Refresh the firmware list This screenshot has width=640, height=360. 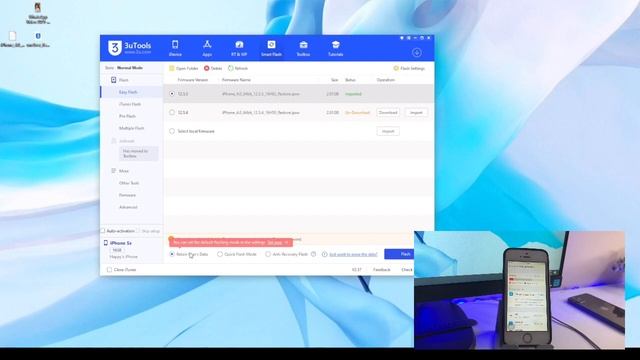click(x=238, y=68)
